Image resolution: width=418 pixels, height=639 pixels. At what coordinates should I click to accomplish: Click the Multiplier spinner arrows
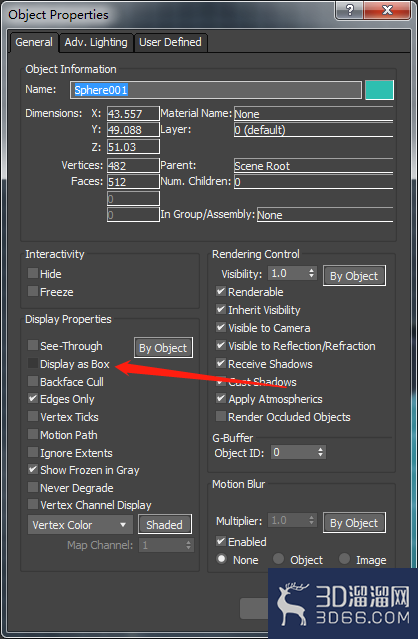[312, 520]
